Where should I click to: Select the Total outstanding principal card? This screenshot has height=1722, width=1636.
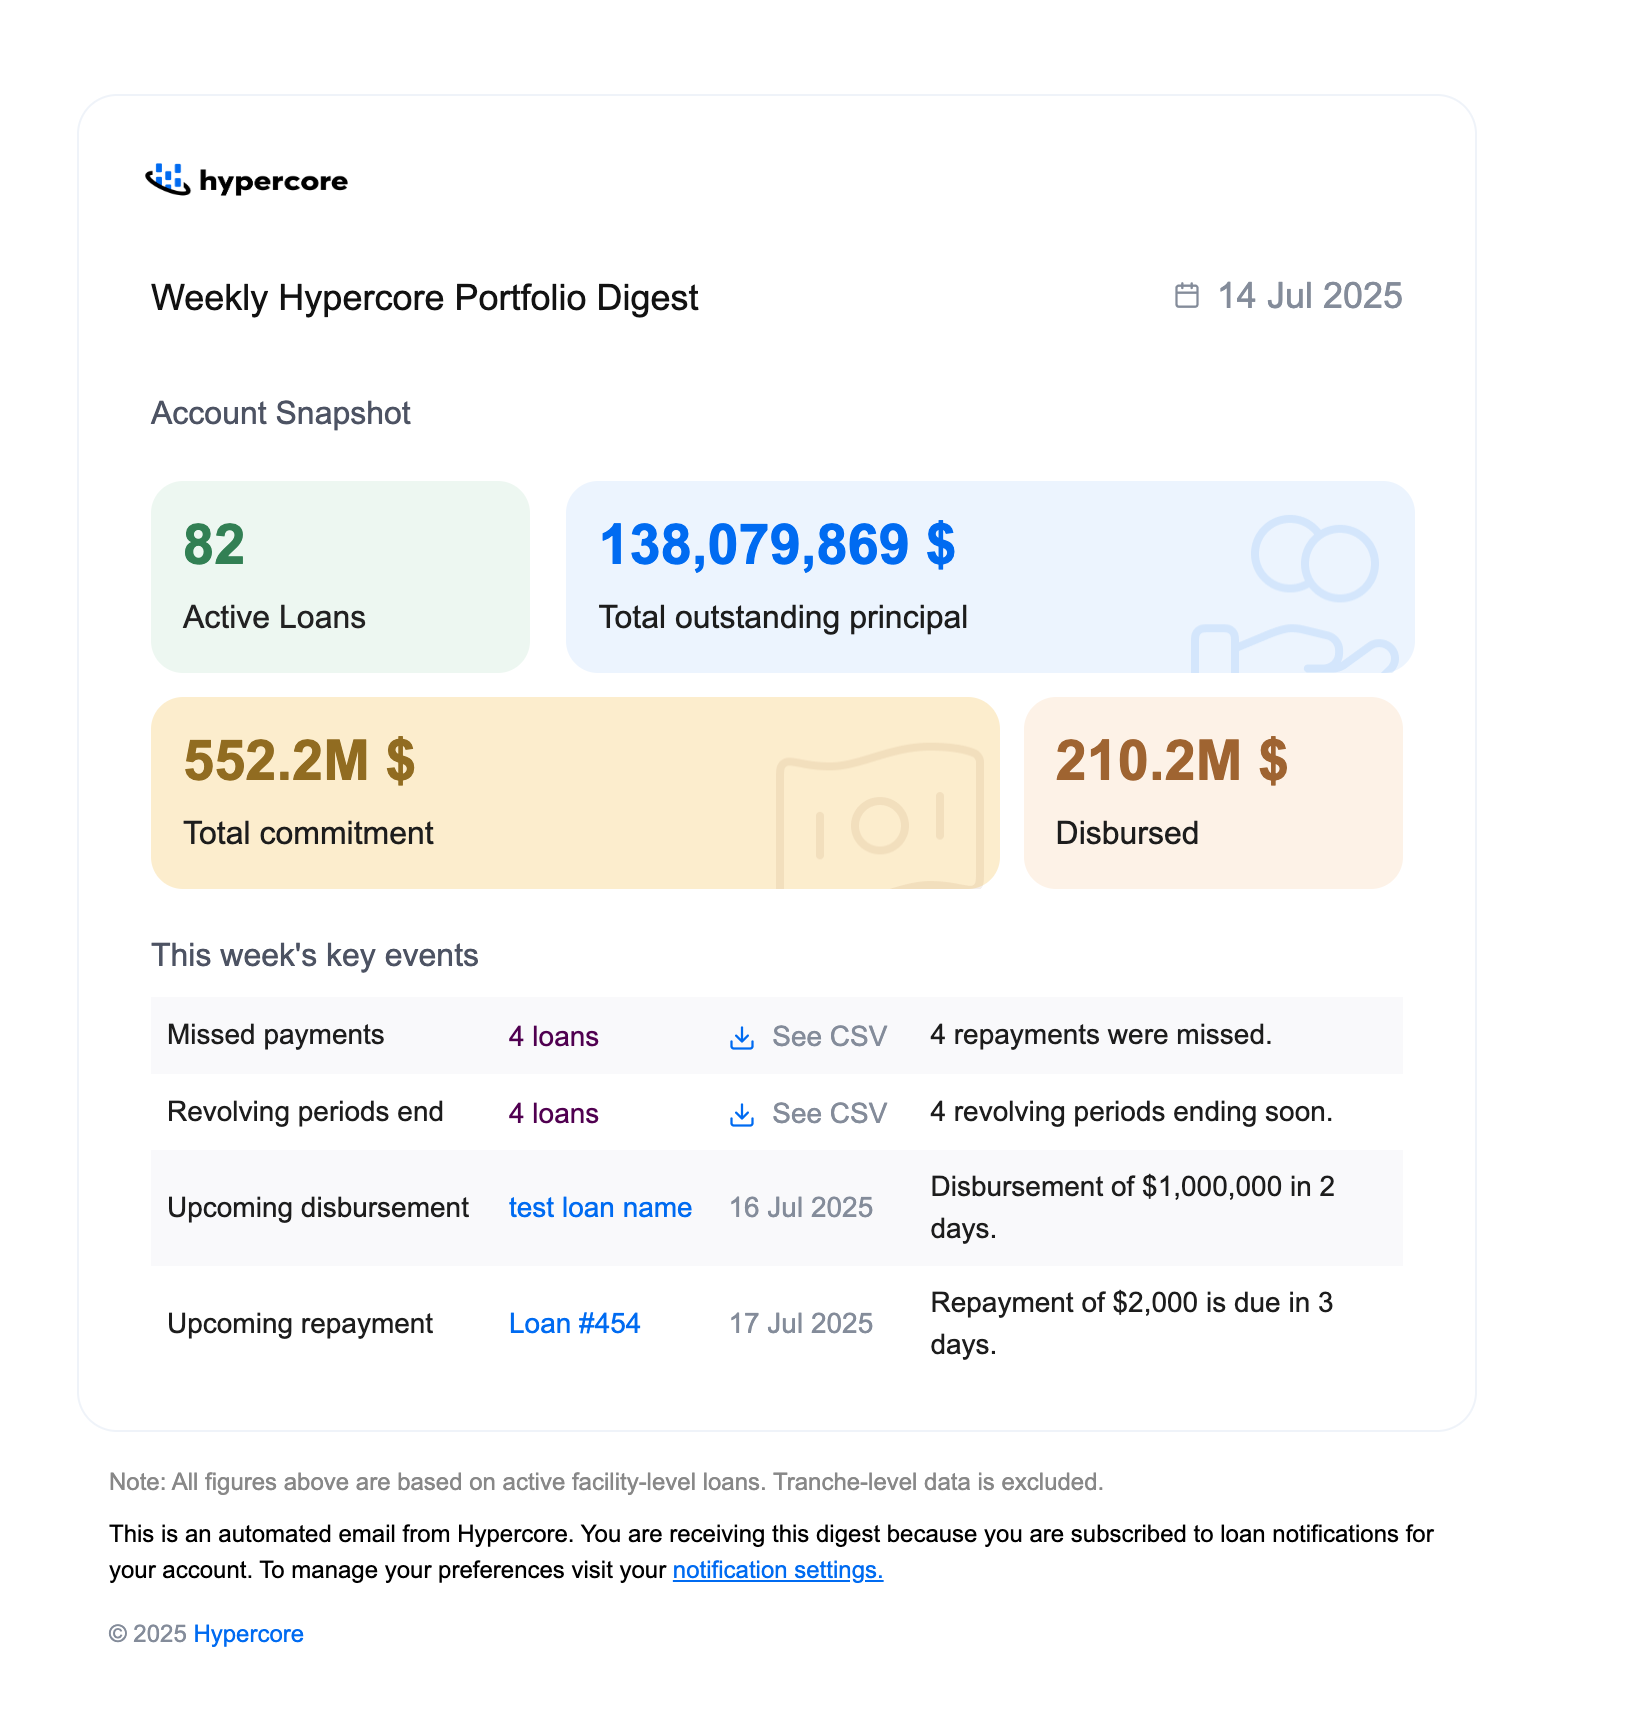990,577
